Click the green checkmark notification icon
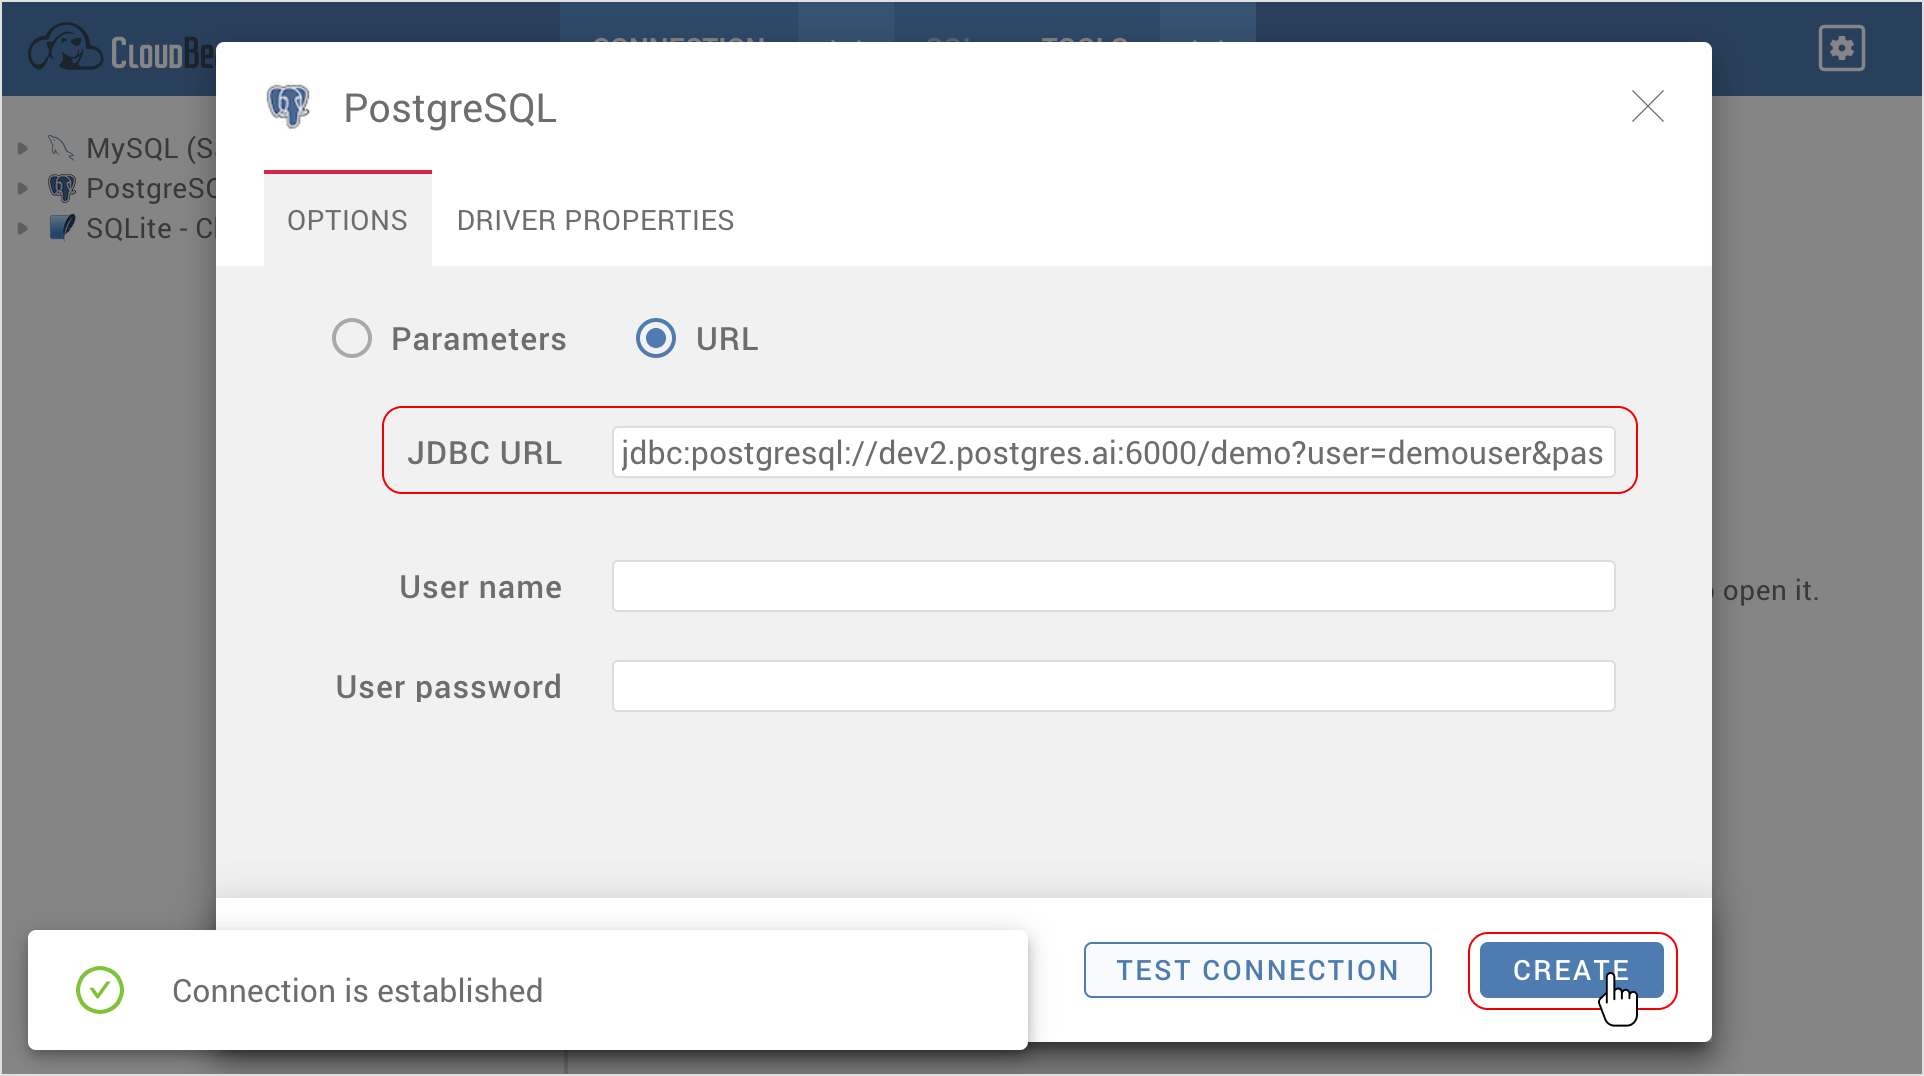 100,990
